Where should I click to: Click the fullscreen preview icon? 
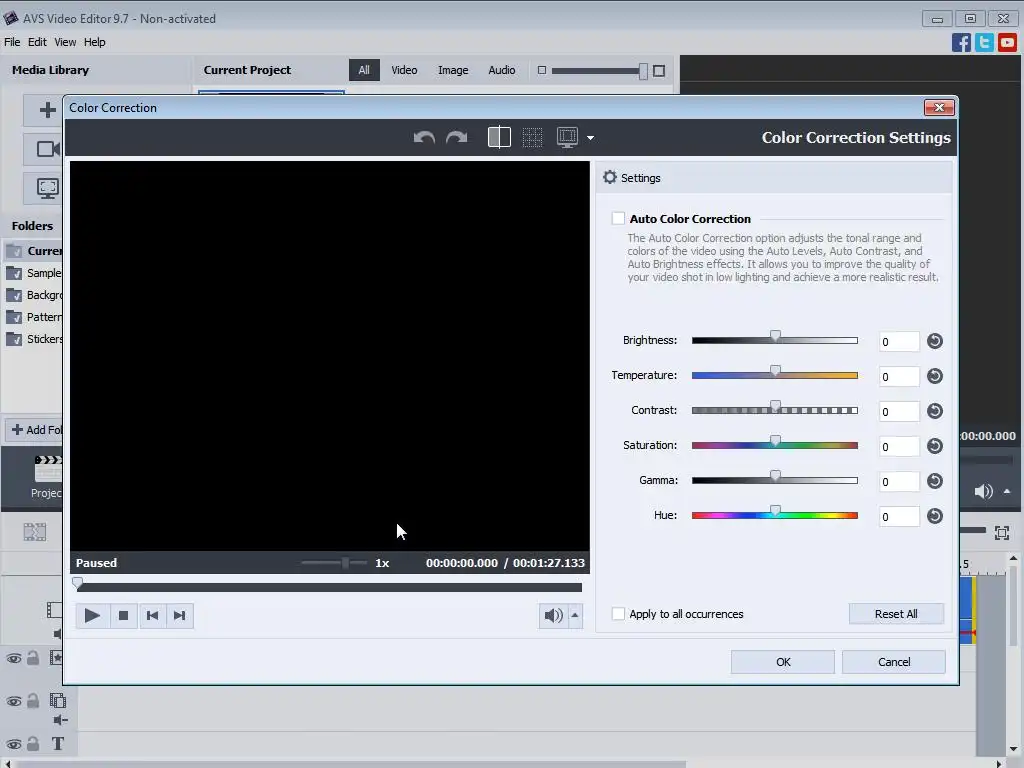tap(1002, 533)
